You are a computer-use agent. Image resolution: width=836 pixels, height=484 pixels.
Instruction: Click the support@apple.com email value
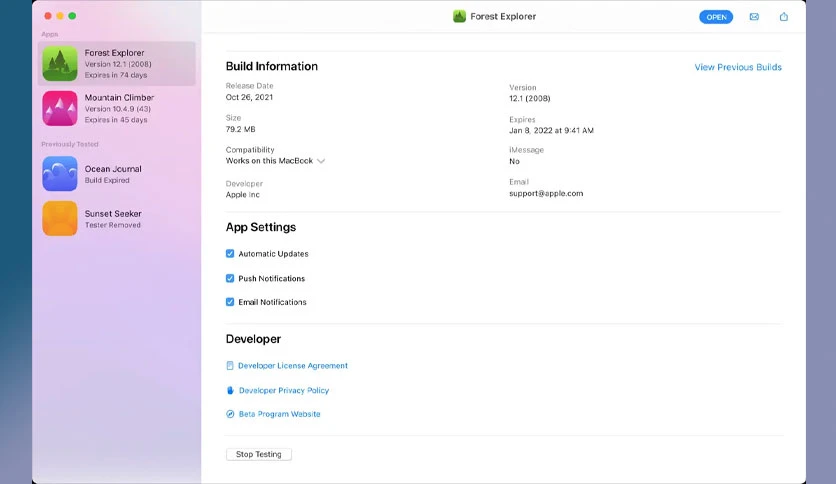(x=546, y=193)
